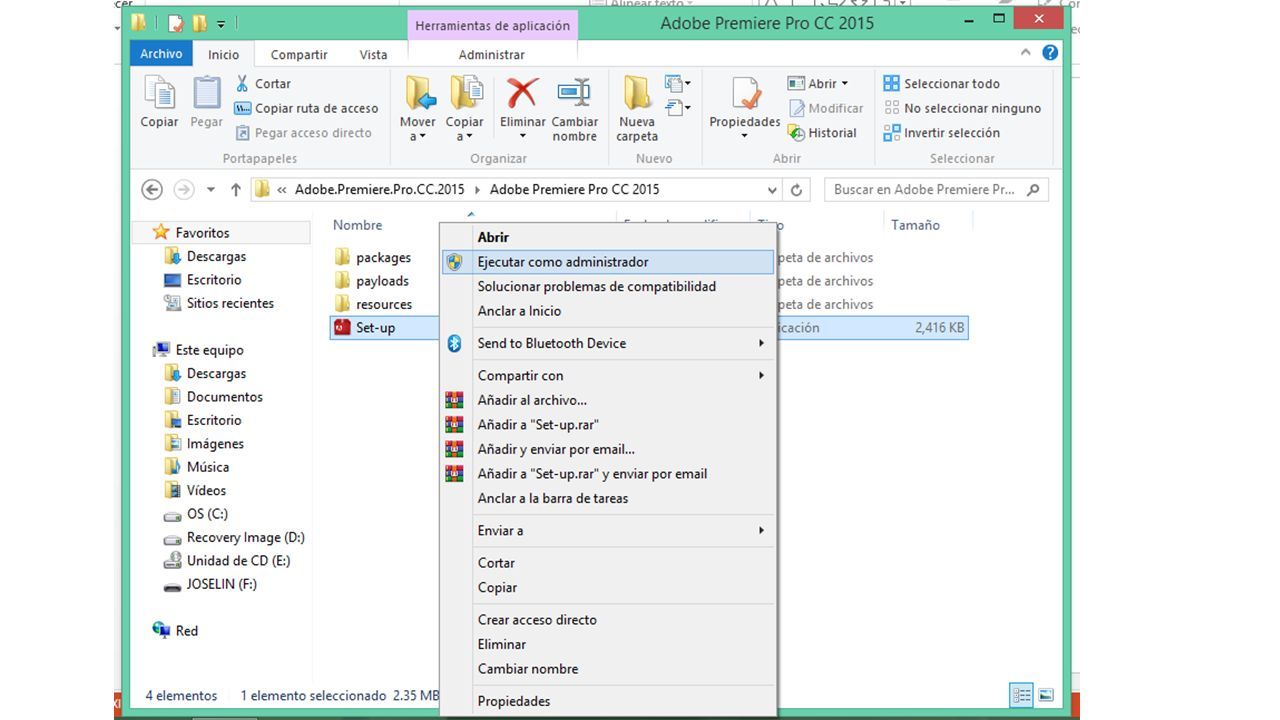This screenshot has width=1280, height=720.
Task: Choose Anclar a la barra de tareas
Action: coord(608,498)
